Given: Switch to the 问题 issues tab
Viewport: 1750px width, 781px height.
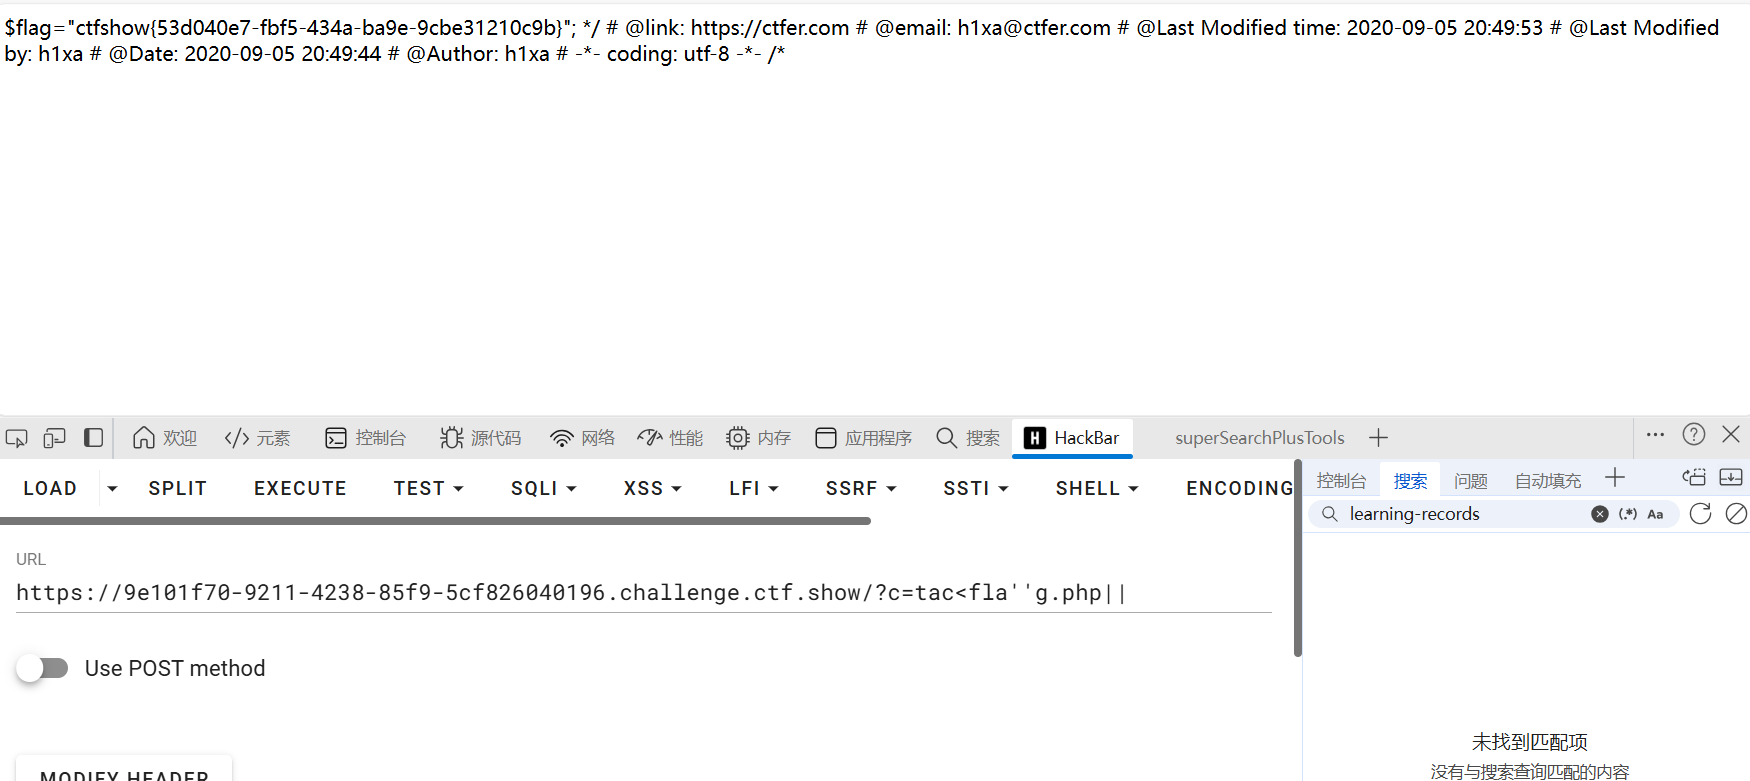Looking at the screenshot, I should pos(1470,481).
